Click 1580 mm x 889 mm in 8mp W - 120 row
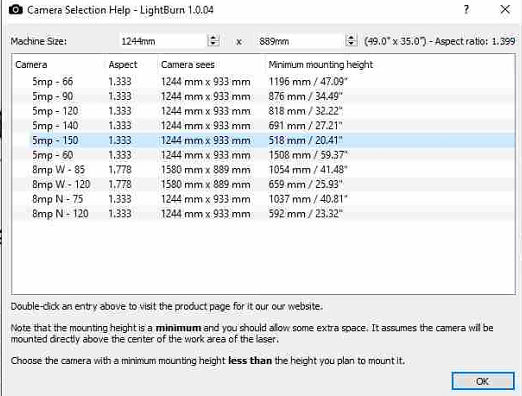This screenshot has height=396, width=522. pos(206,184)
